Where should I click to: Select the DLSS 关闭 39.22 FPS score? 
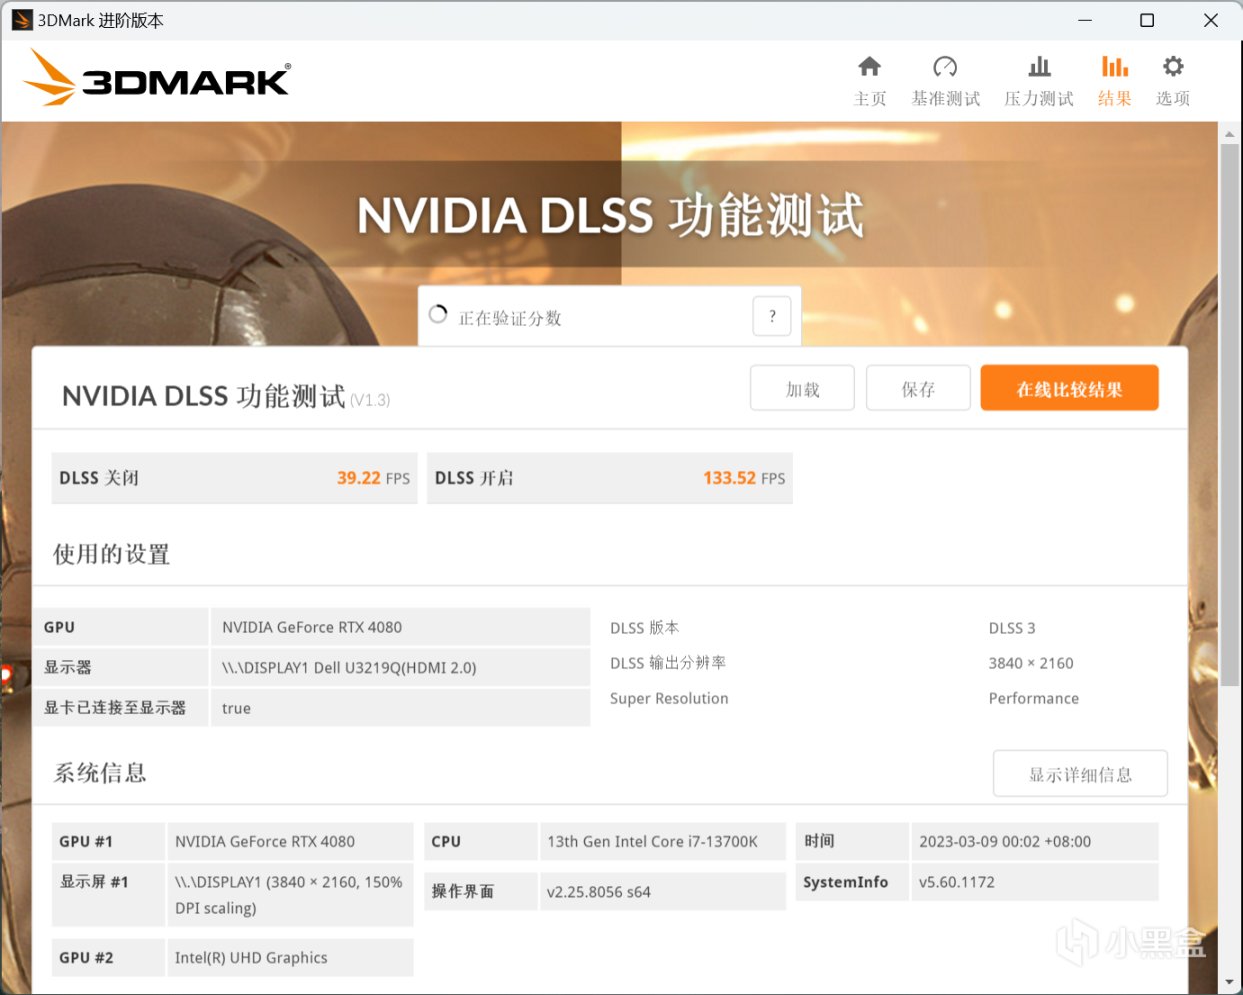pos(235,478)
